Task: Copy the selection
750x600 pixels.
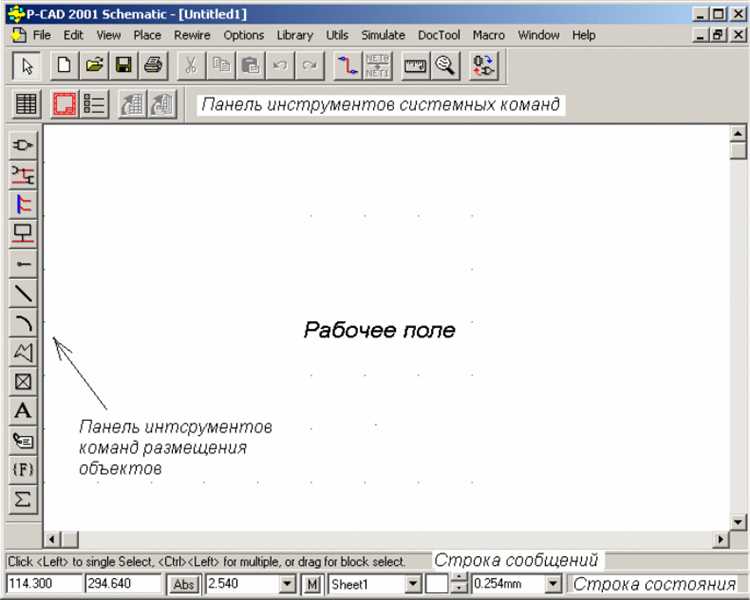Action: [x=221, y=66]
